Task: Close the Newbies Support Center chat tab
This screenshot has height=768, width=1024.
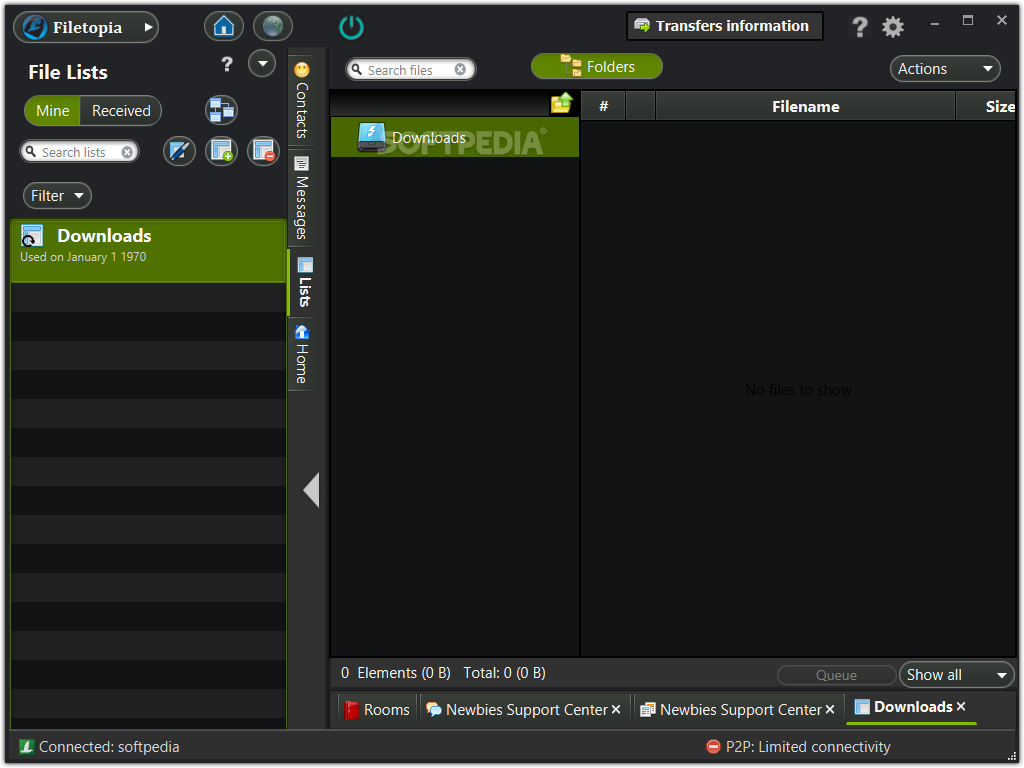Action: (616, 710)
